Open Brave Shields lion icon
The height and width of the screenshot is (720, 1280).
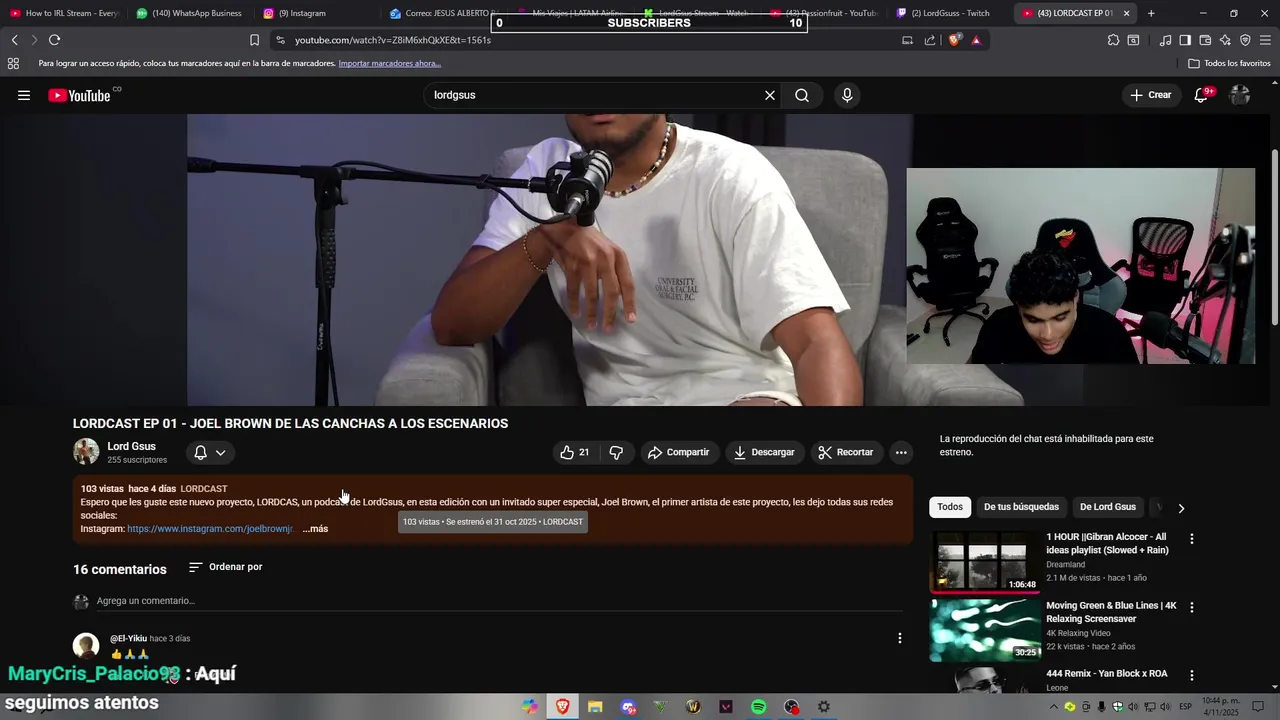pos(955,40)
